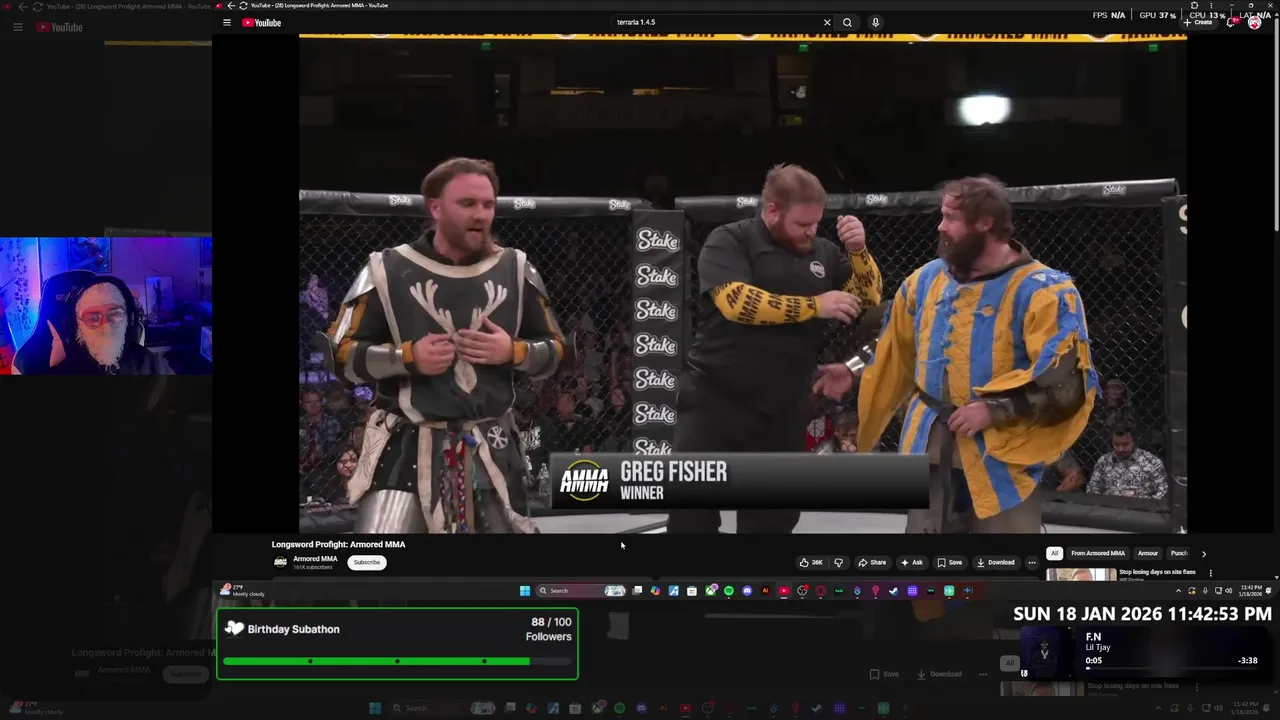Click the YouTube logo beside the guide menu
This screenshot has height=720, width=1280.
click(262, 22)
